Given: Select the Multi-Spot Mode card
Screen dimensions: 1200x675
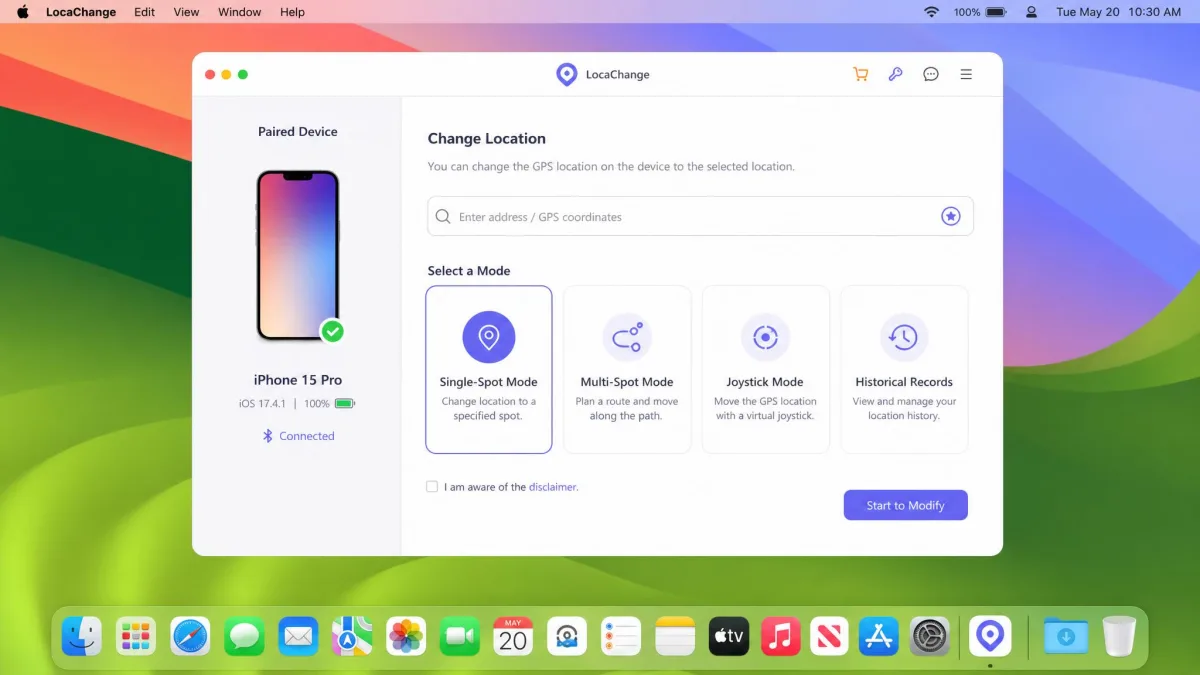Looking at the screenshot, I should pyautogui.click(x=627, y=370).
